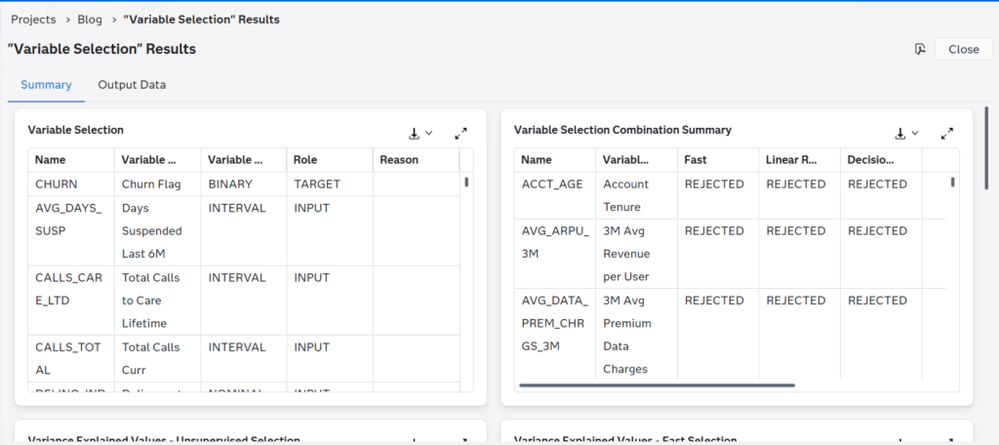Click download icon in Variable Selection panel
The width and height of the screenshot is (999, 445).
(x=414, y=133)
